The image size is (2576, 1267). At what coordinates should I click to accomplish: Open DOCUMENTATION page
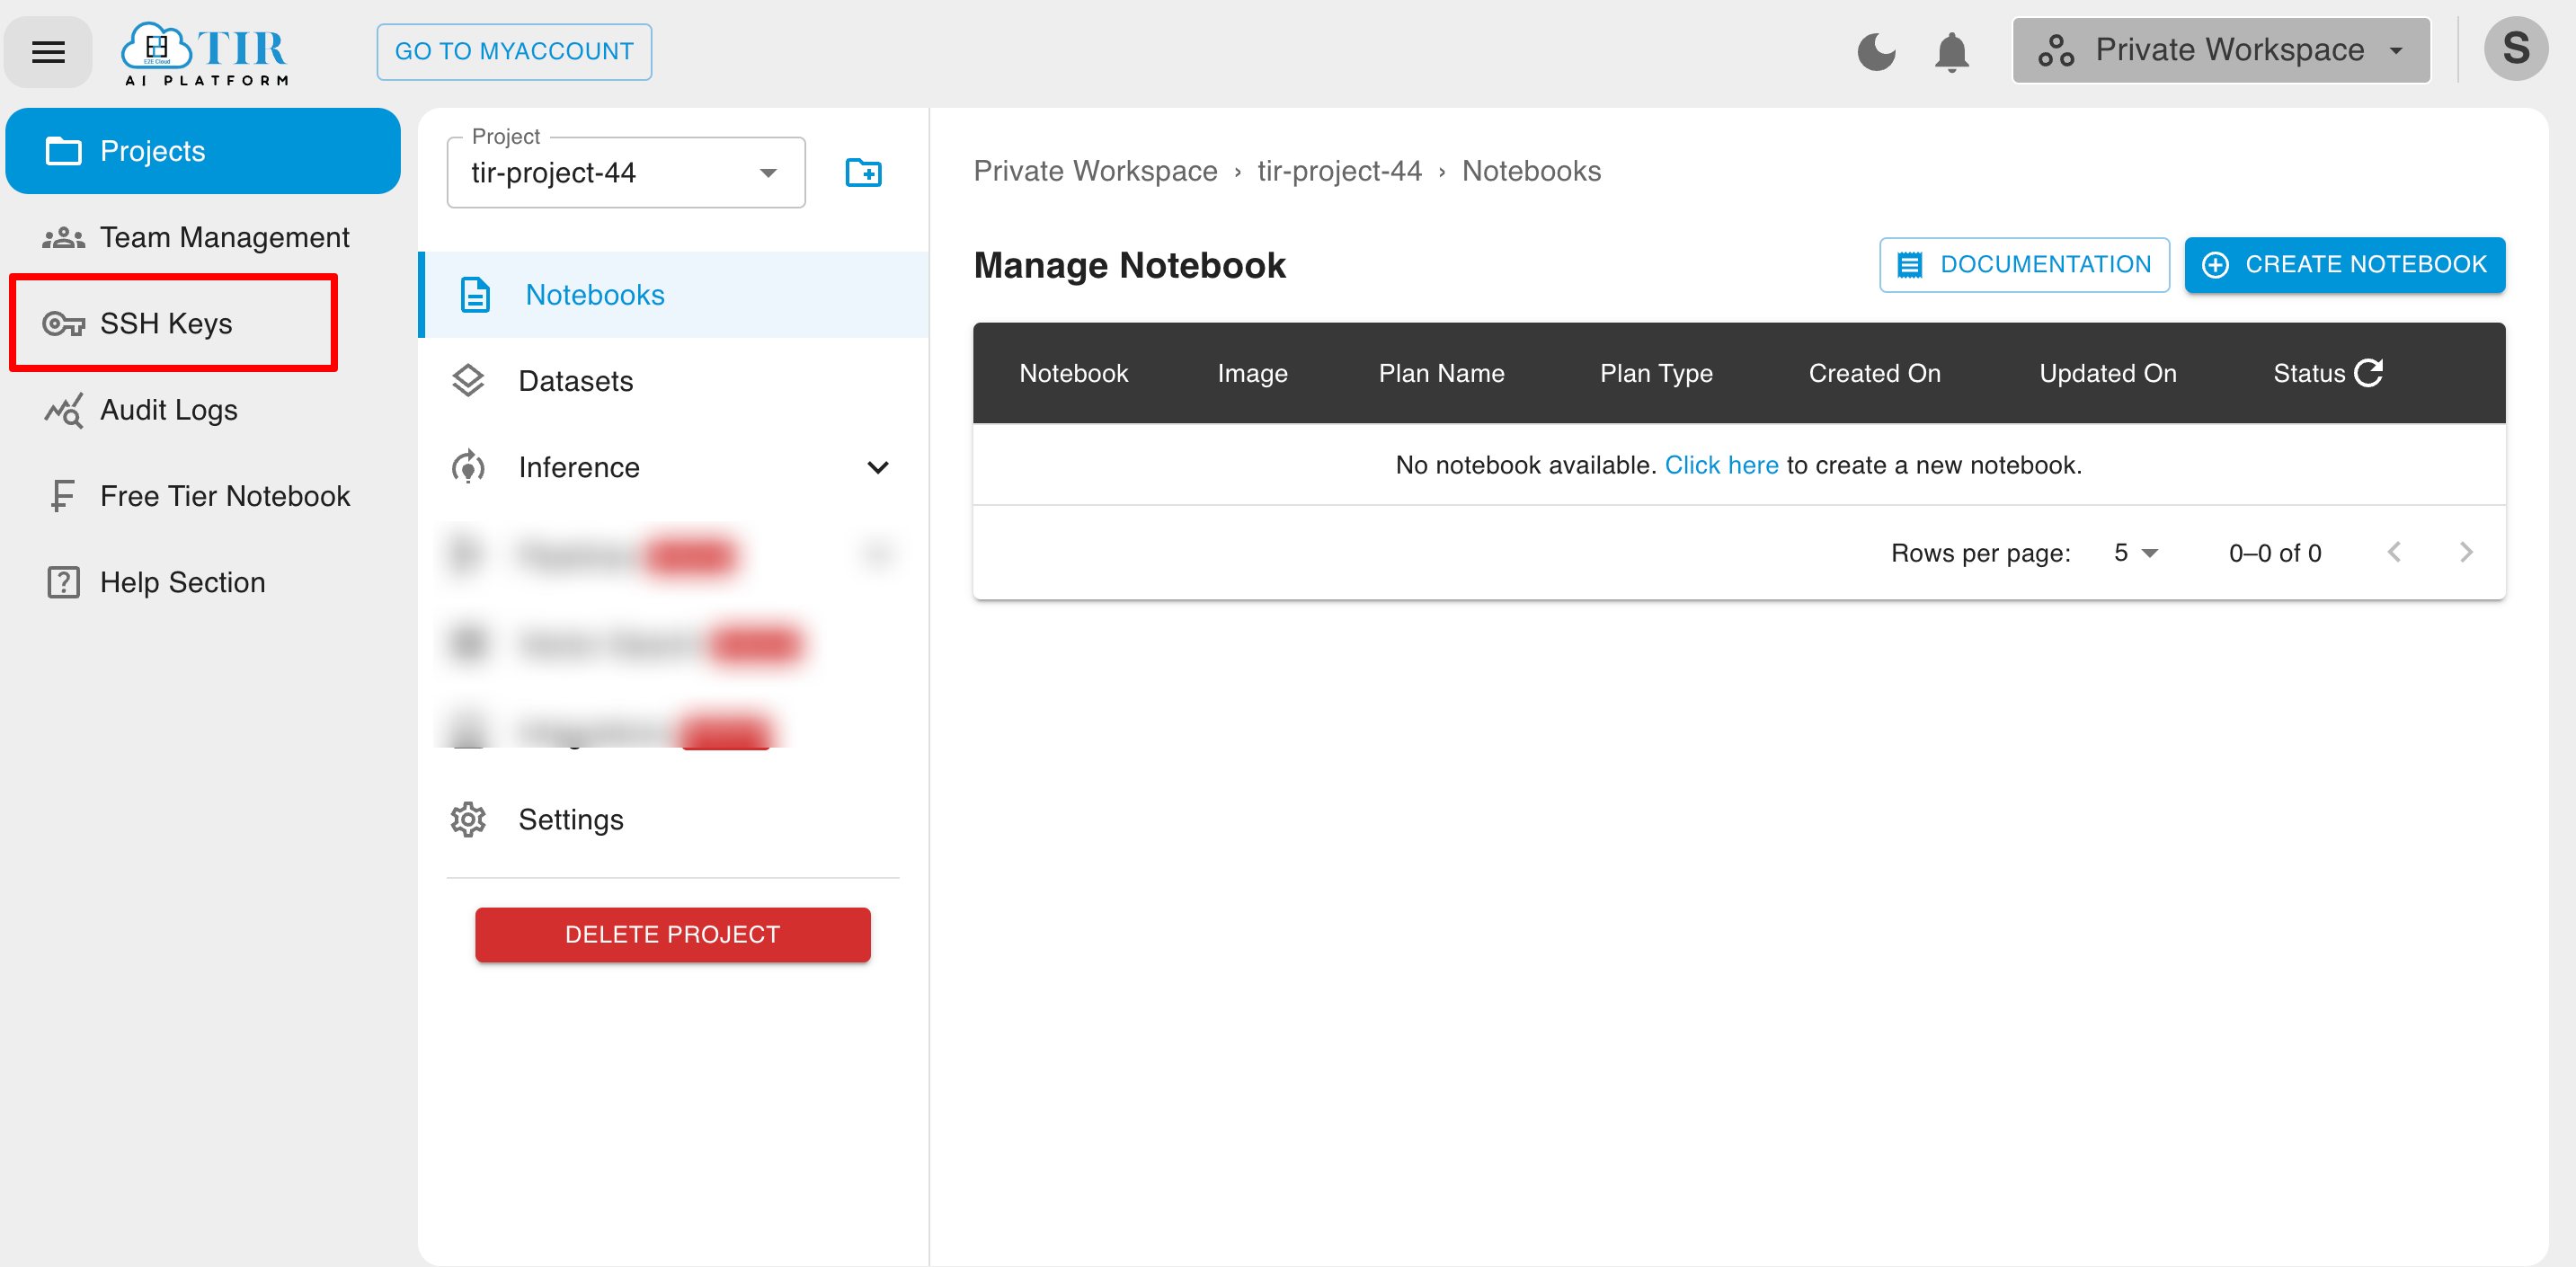(x=2026, y=264)
